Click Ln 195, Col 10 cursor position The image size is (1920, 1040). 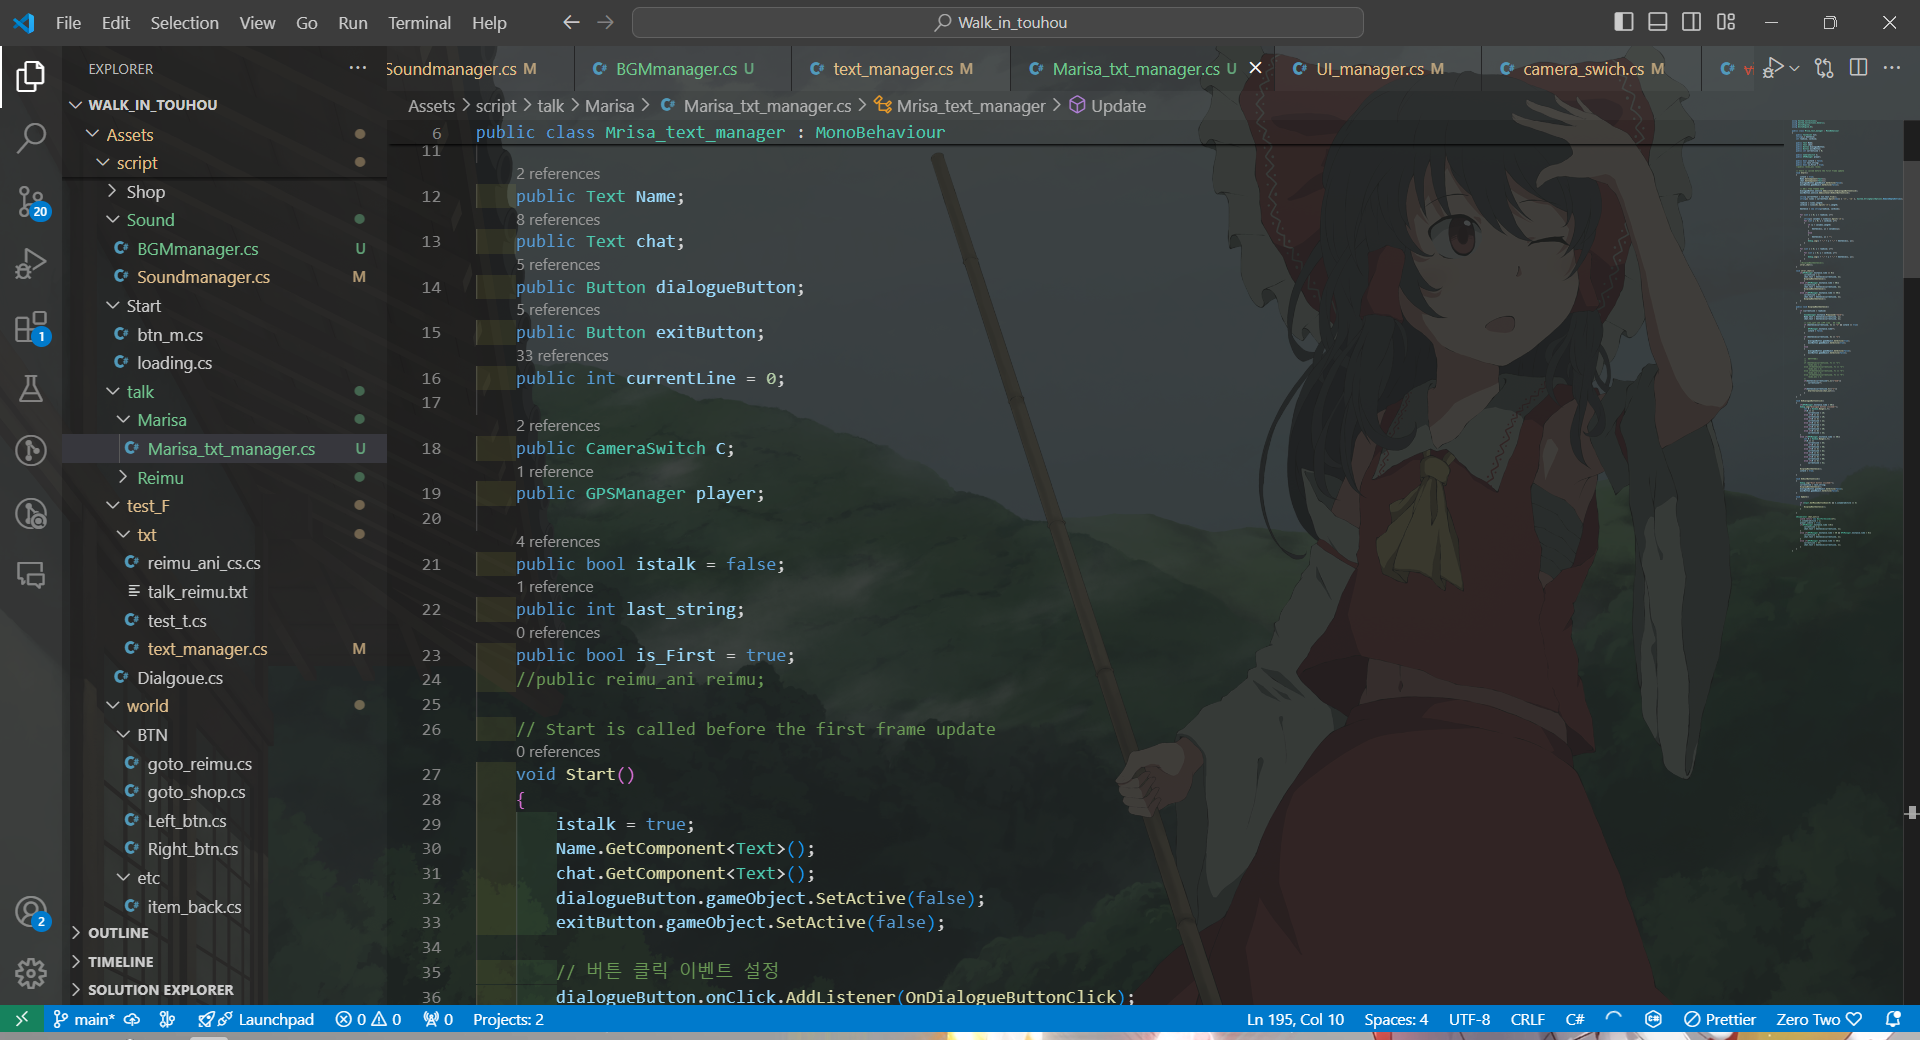1295,1019
